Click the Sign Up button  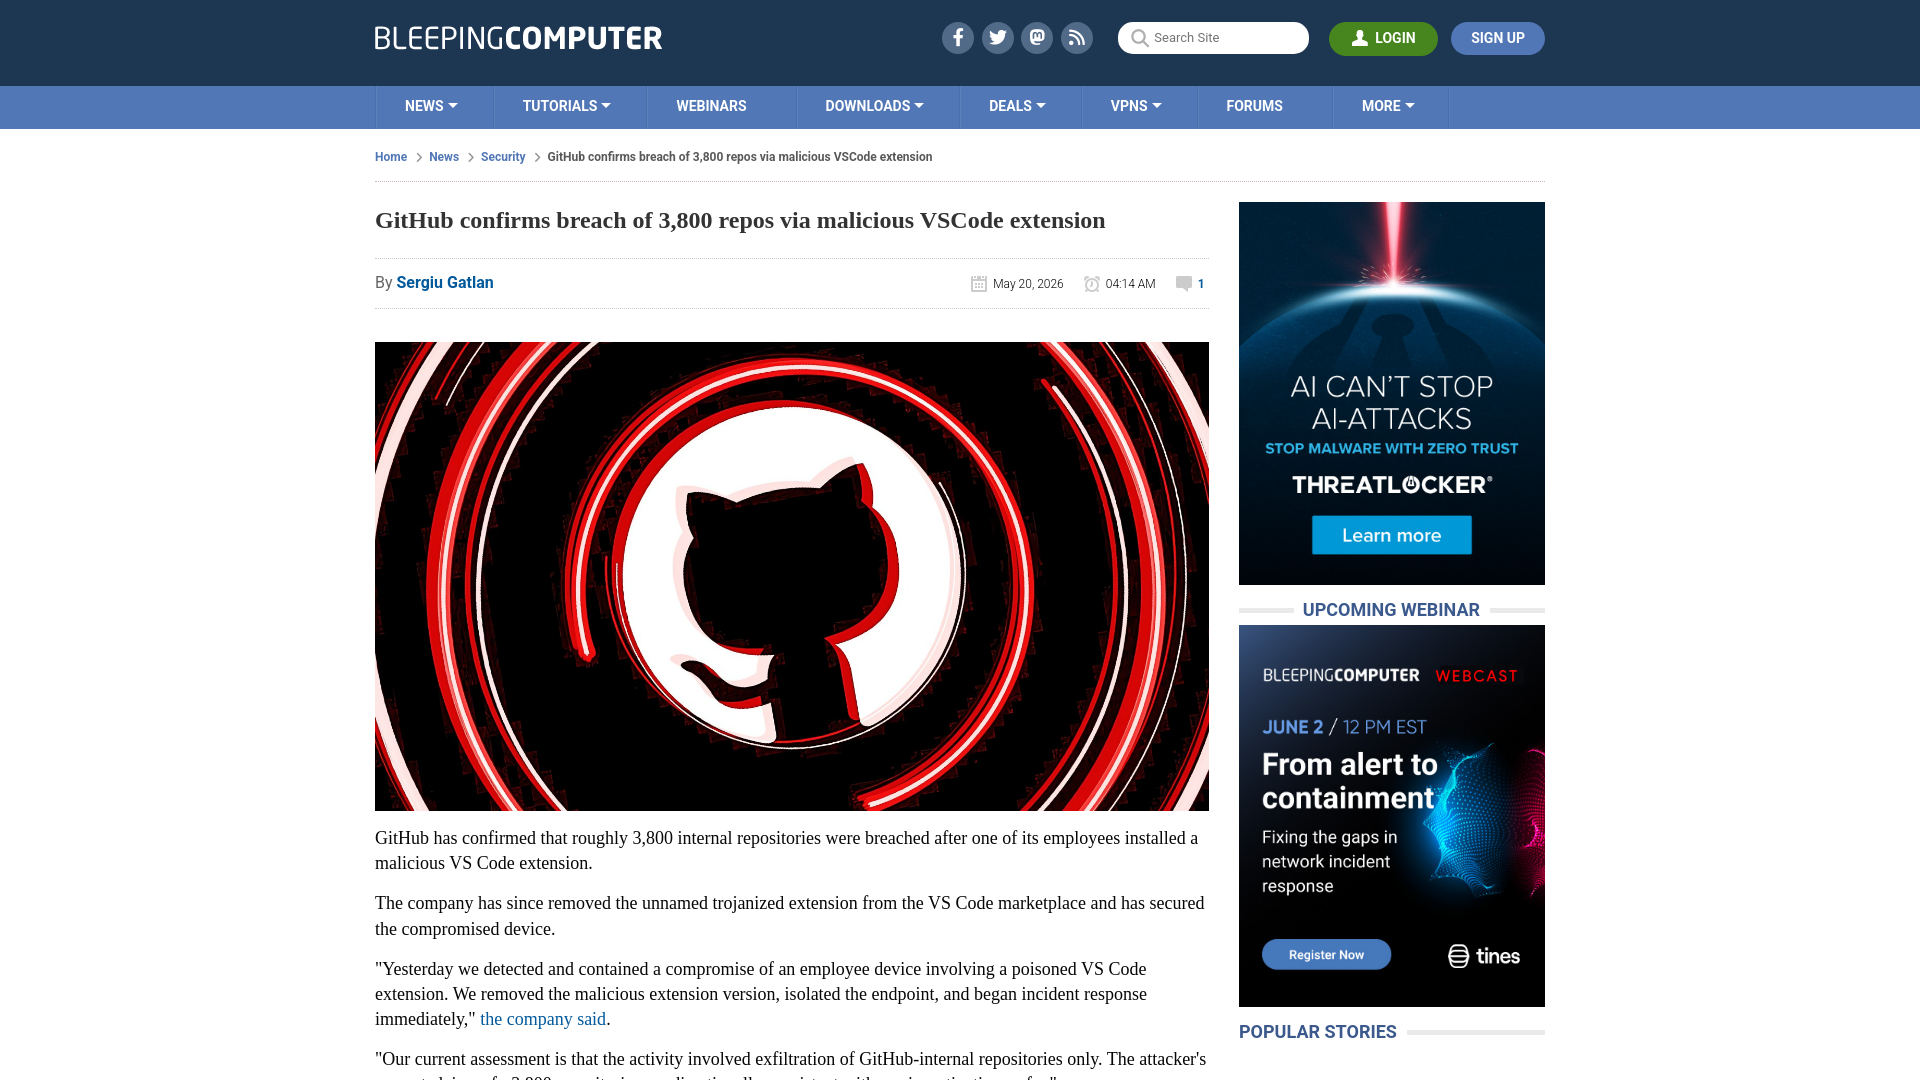coord(1497,38)
